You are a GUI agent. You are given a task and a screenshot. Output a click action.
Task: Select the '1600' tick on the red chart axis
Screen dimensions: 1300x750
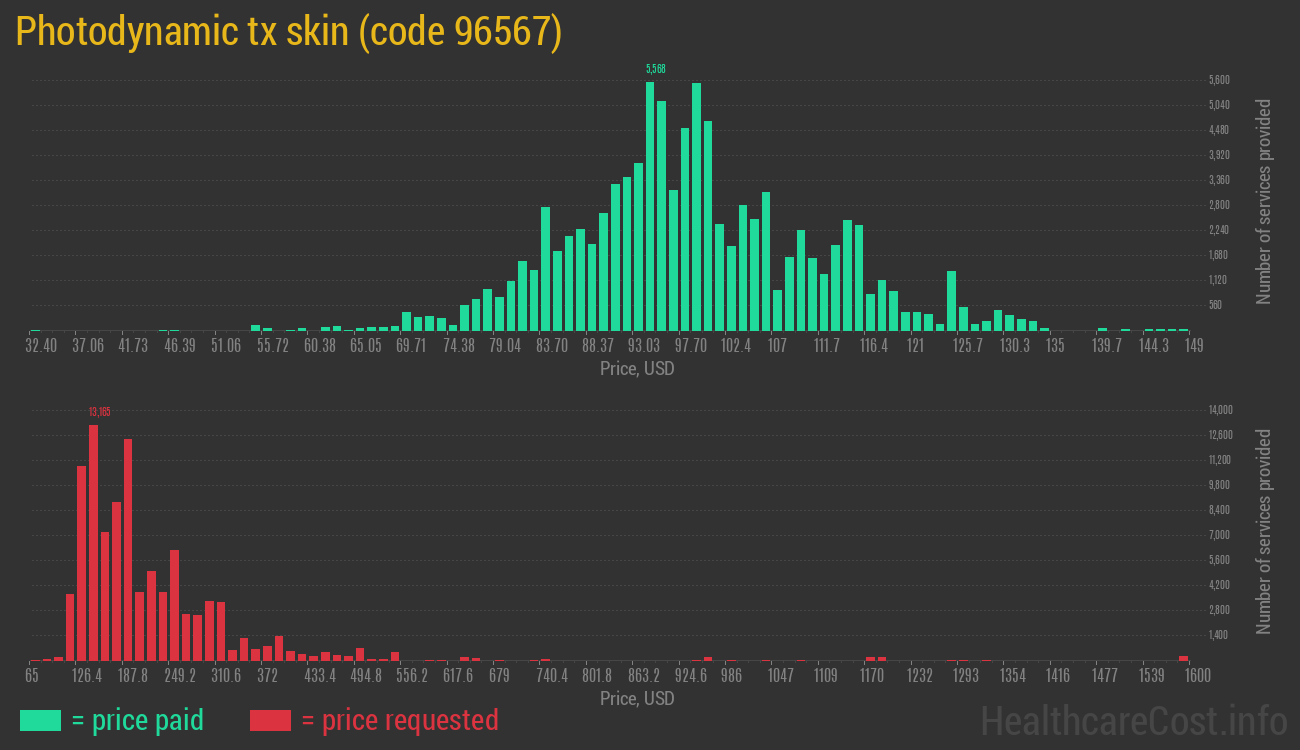point(1196,675)
